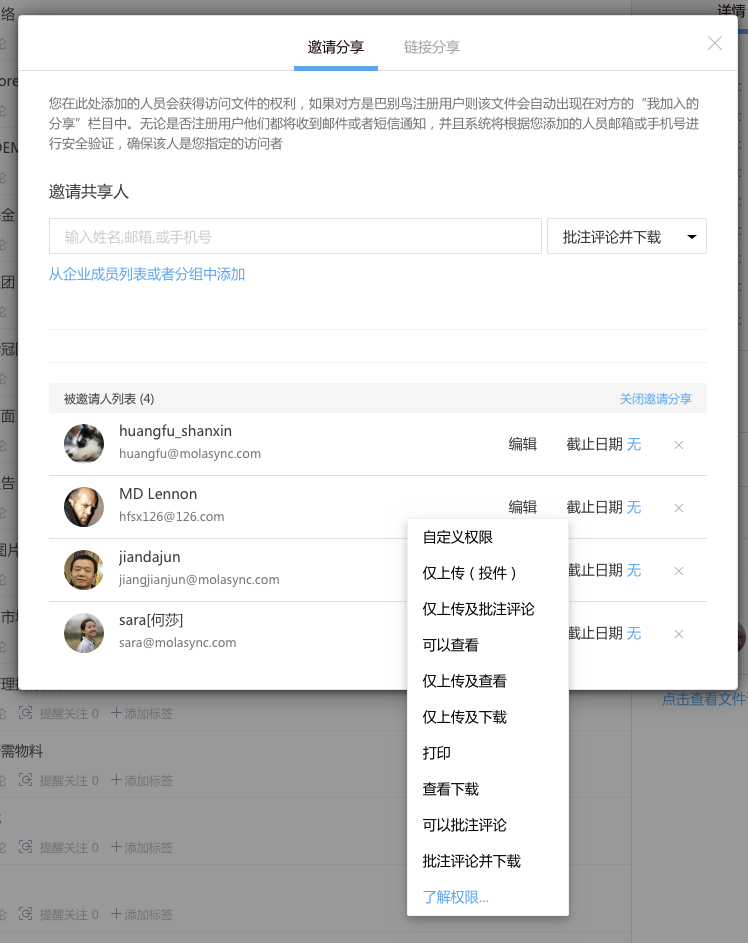Choose 自定义权限 from the menu

(488, 537)
